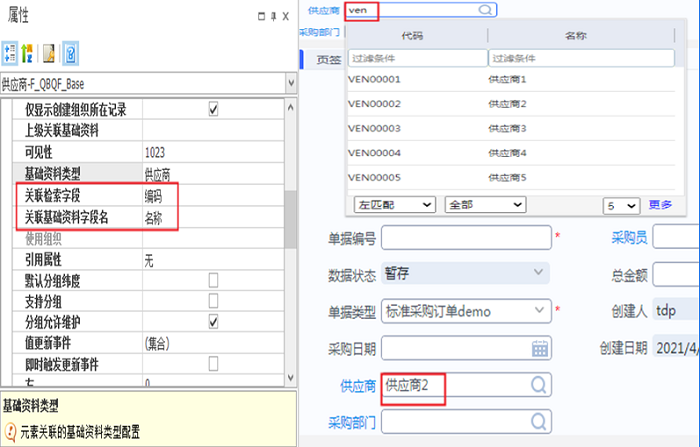Click the properties panel float window icon

point(262,17)
